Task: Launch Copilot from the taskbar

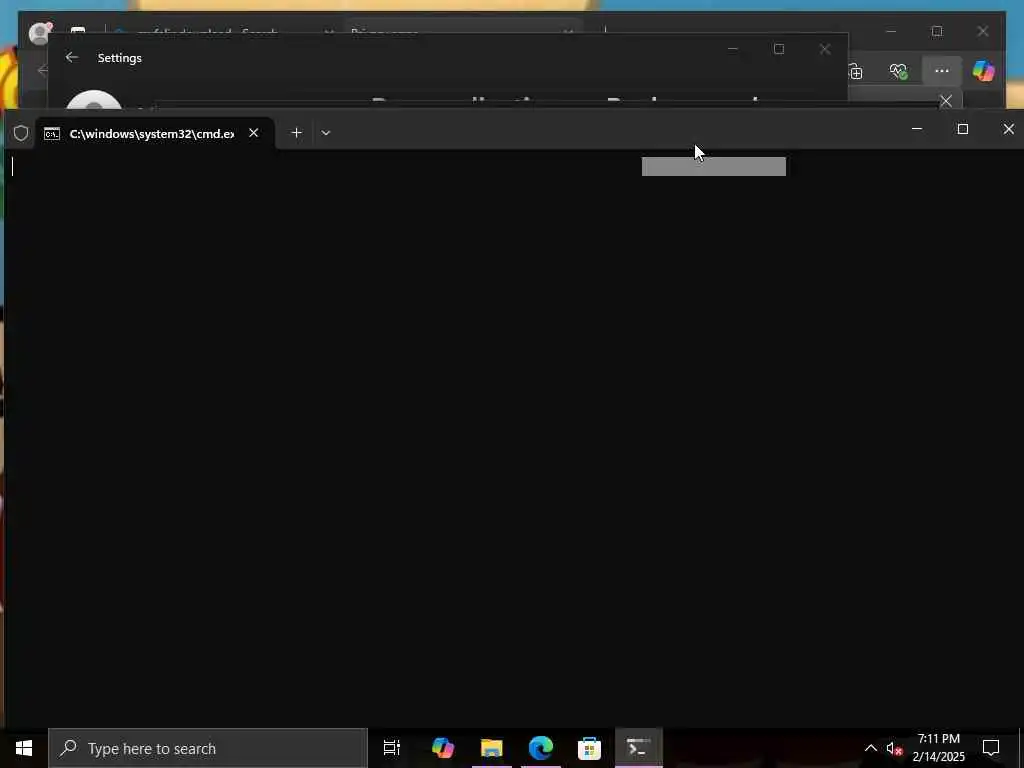Action: [x=443, y=748]
